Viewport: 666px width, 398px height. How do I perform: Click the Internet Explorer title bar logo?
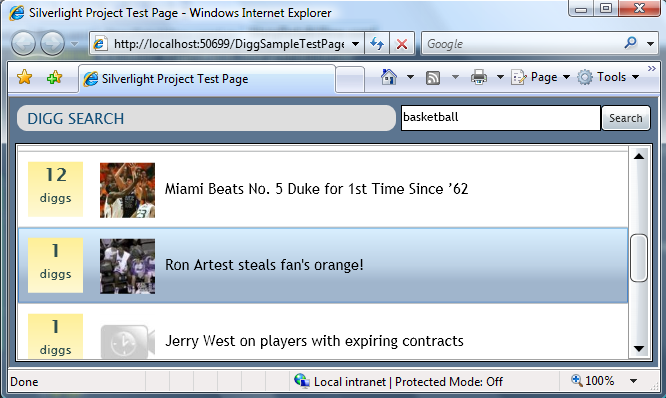(x=17, y=13)
